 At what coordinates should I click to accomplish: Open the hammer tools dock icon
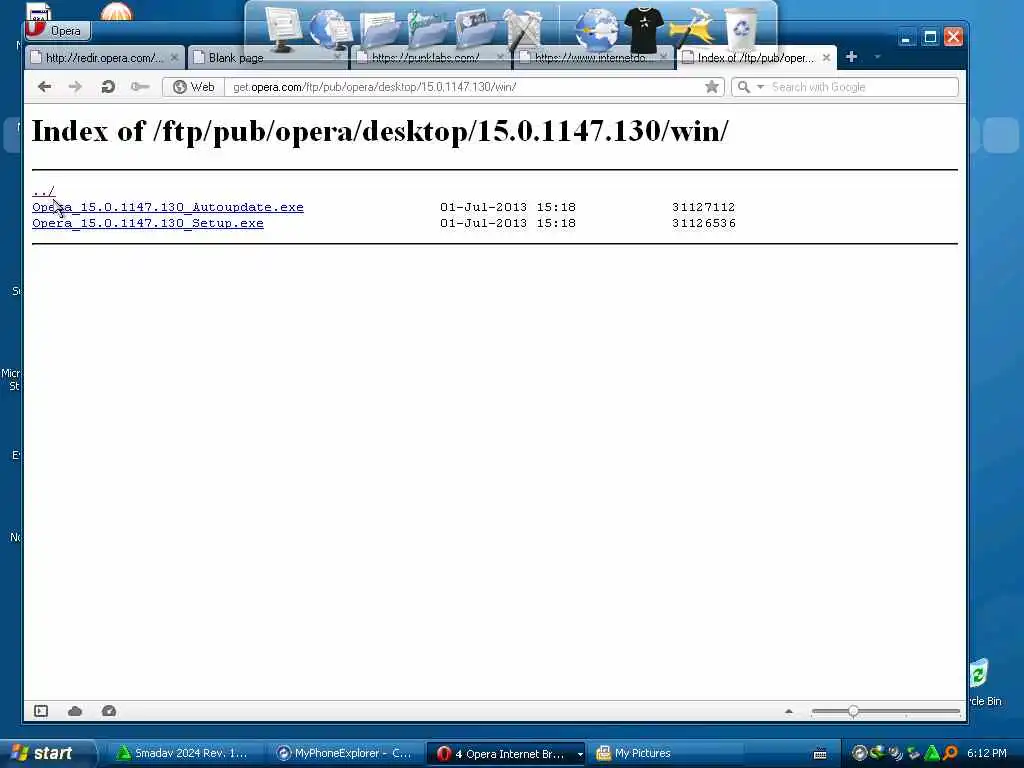[524, 29]
